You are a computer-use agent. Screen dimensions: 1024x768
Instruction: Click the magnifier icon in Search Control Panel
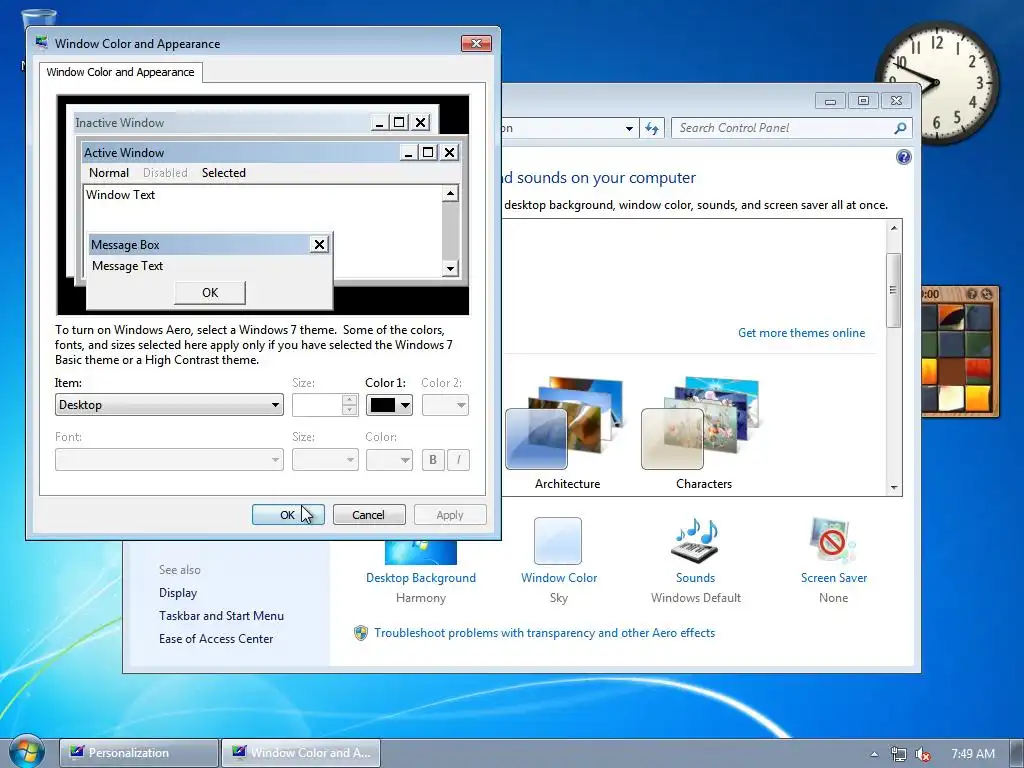pos(900,128)
